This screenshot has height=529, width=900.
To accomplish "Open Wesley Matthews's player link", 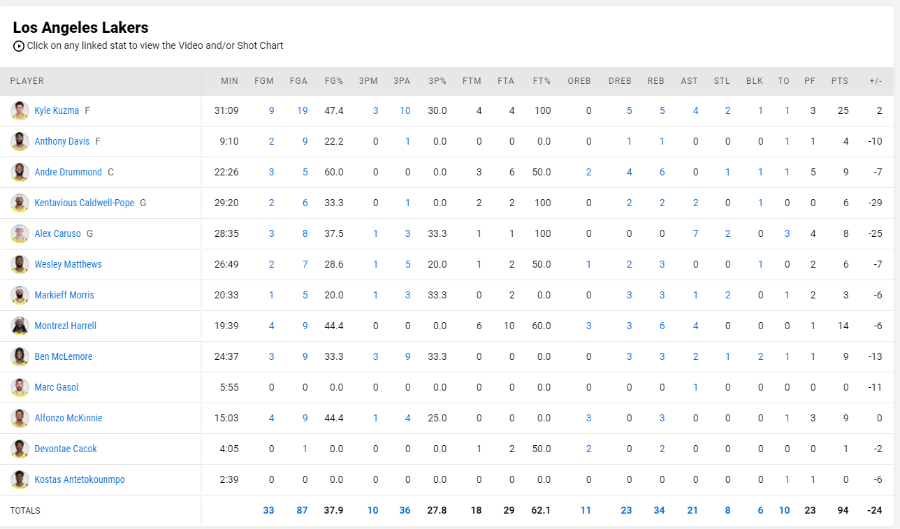I will point(68,264).
